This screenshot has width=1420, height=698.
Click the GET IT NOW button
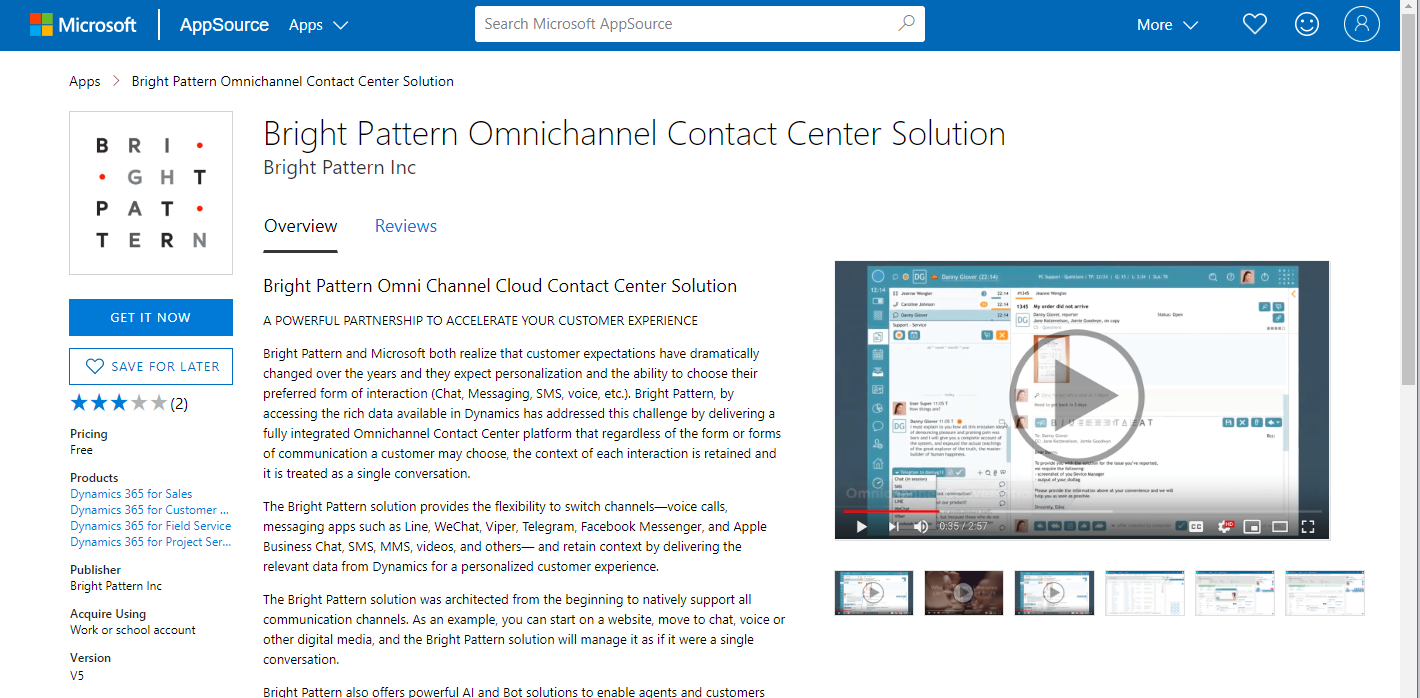click(x=151, y=317)
